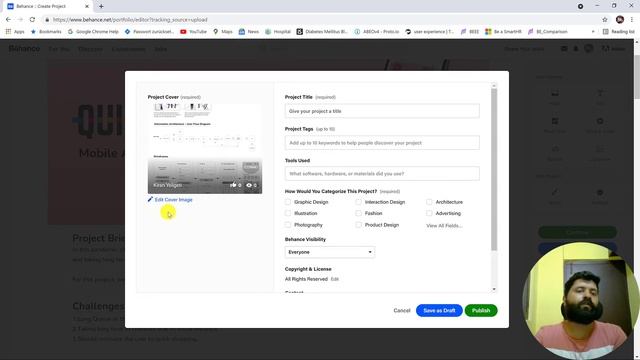The image size is (640, 360).
Task: Click the dialog's scrollbar down arrow
Action: coord(494,289)
